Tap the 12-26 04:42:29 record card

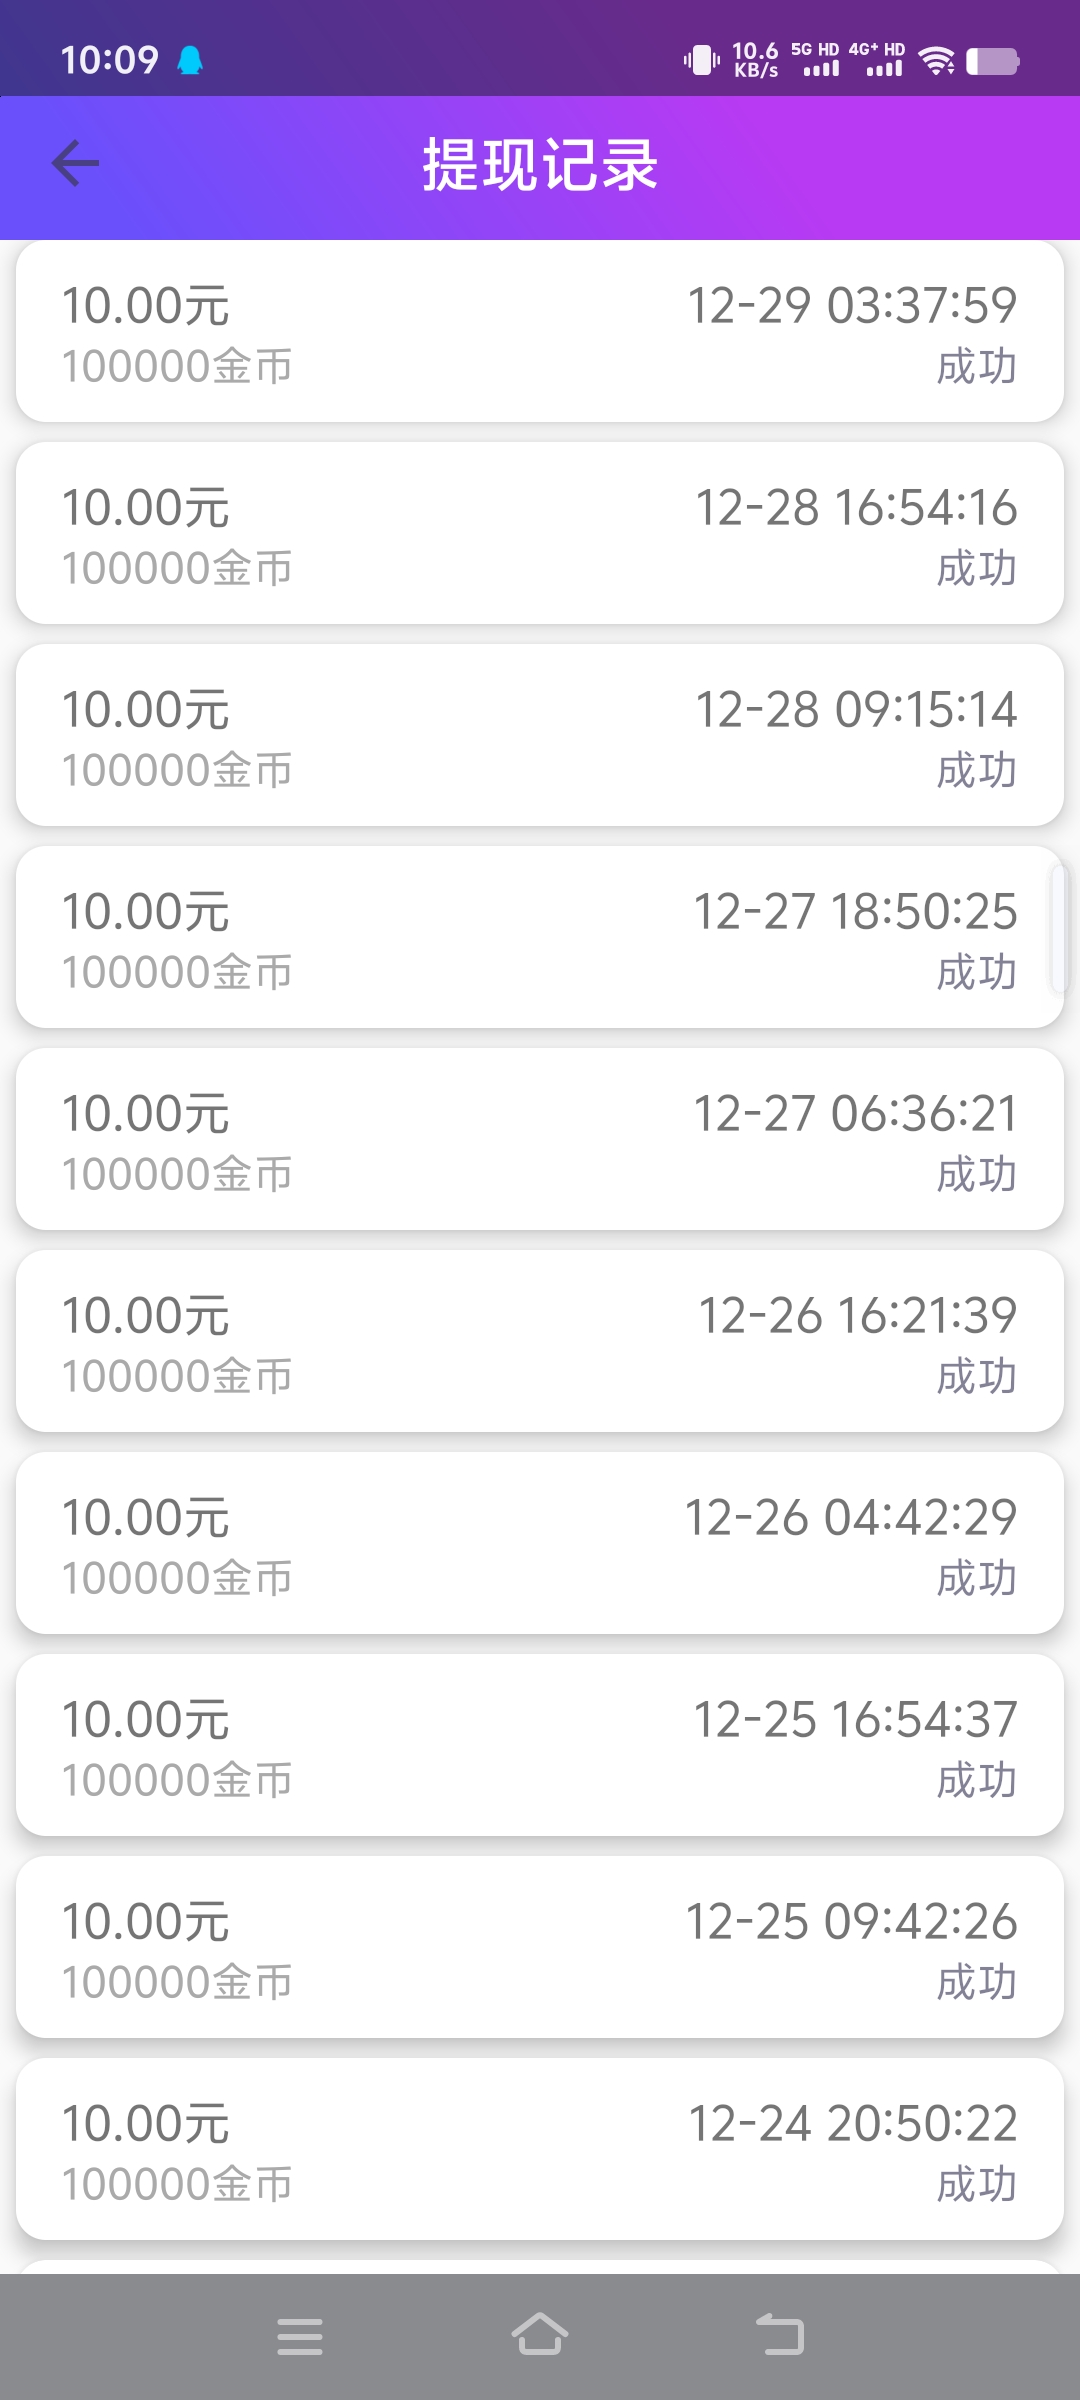[x=540, y=1544]
